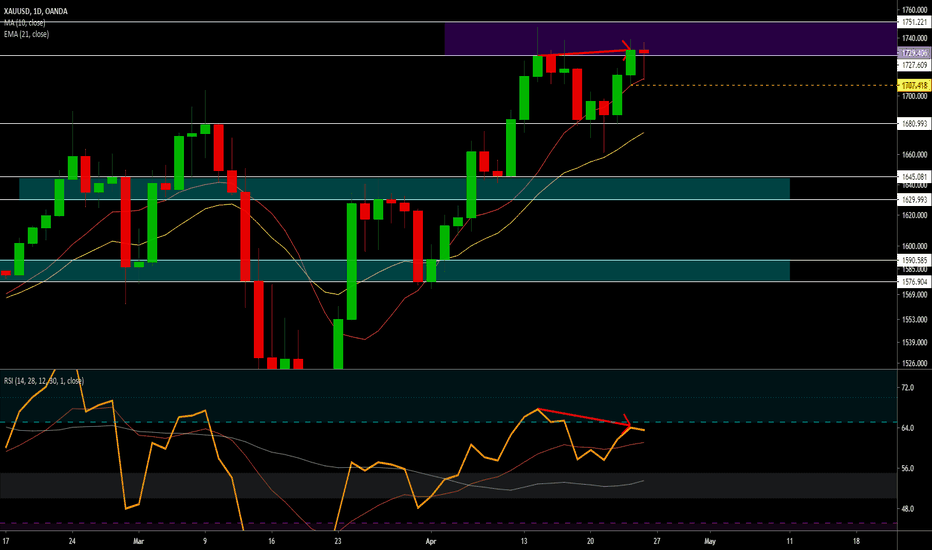This screenshot has height=550, width=932.
Task: Select the 1620.000 price axis label
Action: (914, 215)
